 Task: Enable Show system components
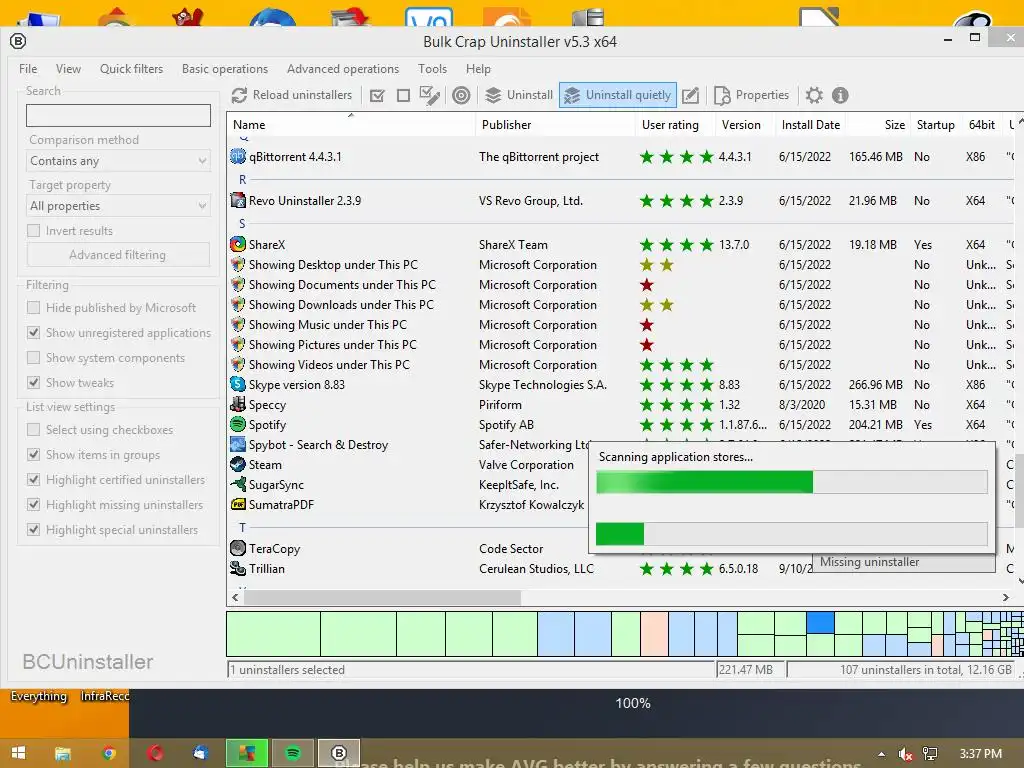[x=33, y=358]
